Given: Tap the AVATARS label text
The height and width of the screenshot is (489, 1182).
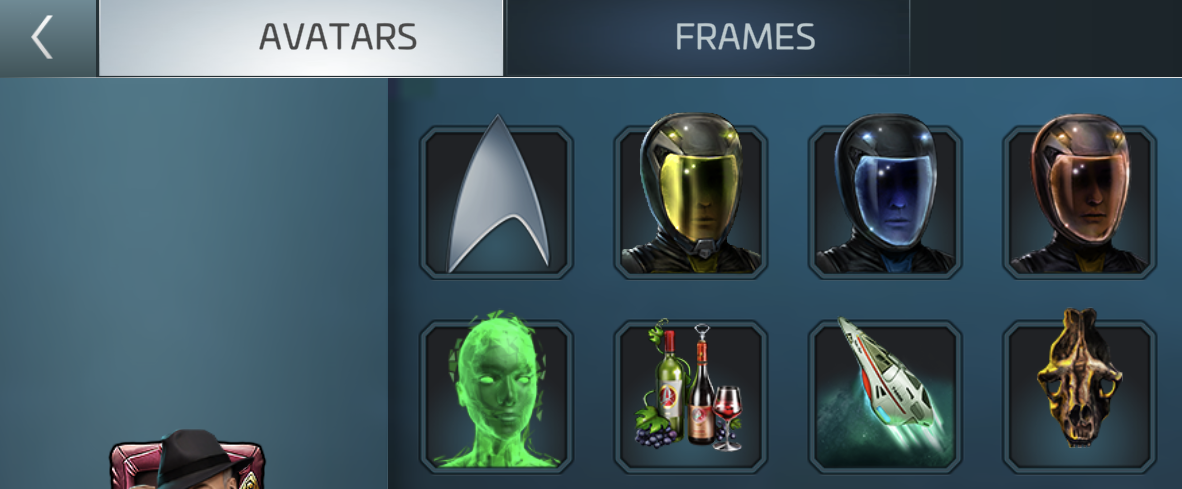Looking at the screenshot, I should pos(338,37).
